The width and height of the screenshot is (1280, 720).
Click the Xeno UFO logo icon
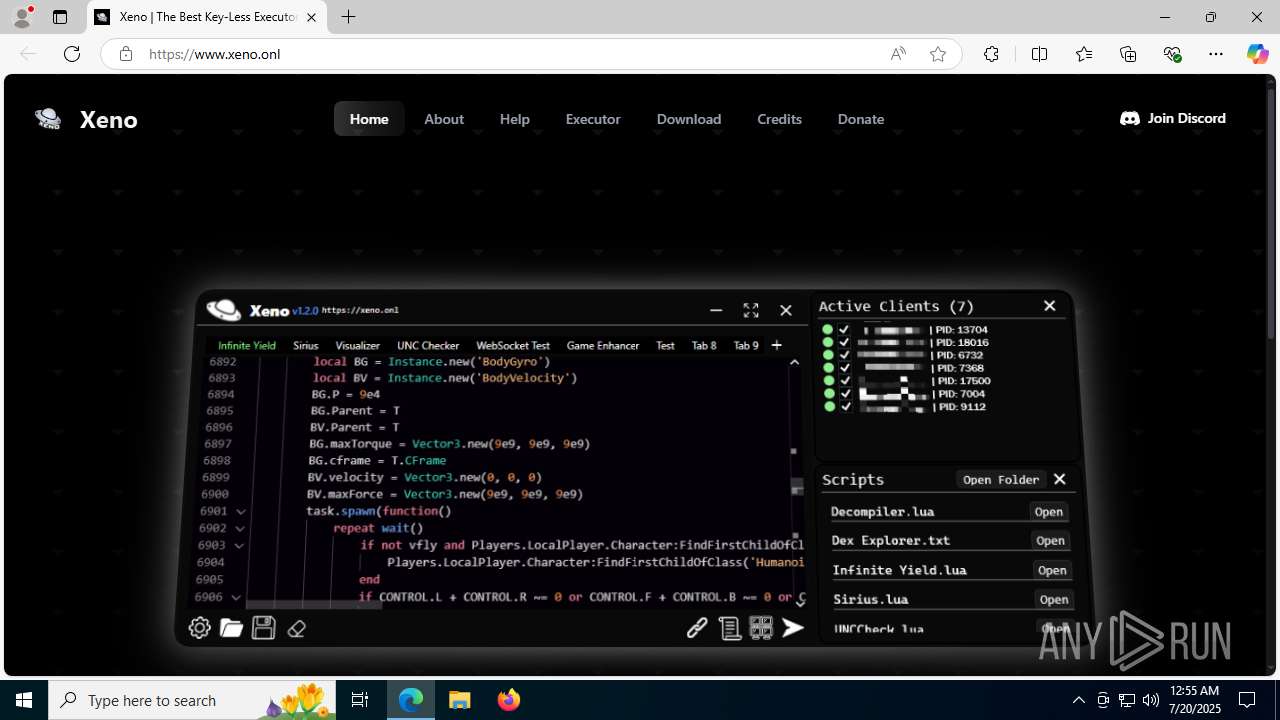48,119
